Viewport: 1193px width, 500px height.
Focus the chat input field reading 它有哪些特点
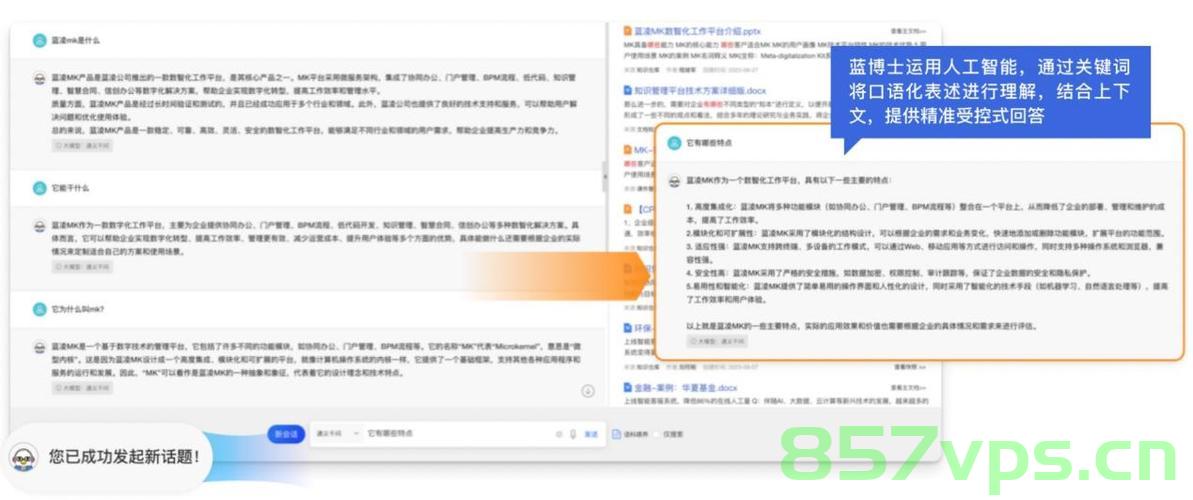457,434
